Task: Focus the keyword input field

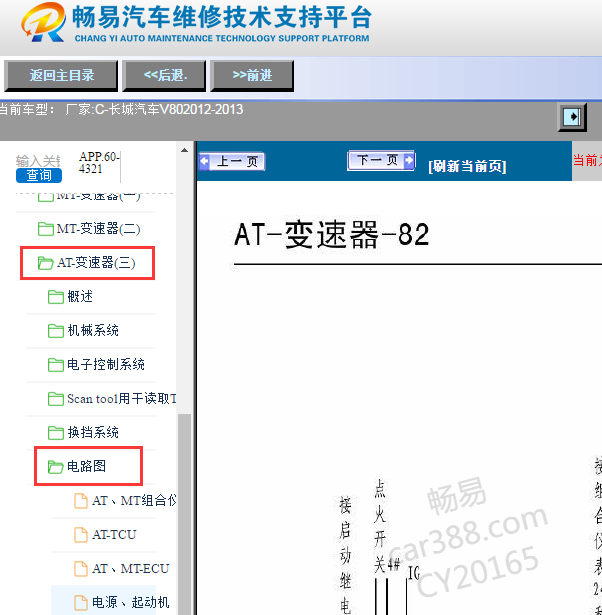Action: click(38, 161)
